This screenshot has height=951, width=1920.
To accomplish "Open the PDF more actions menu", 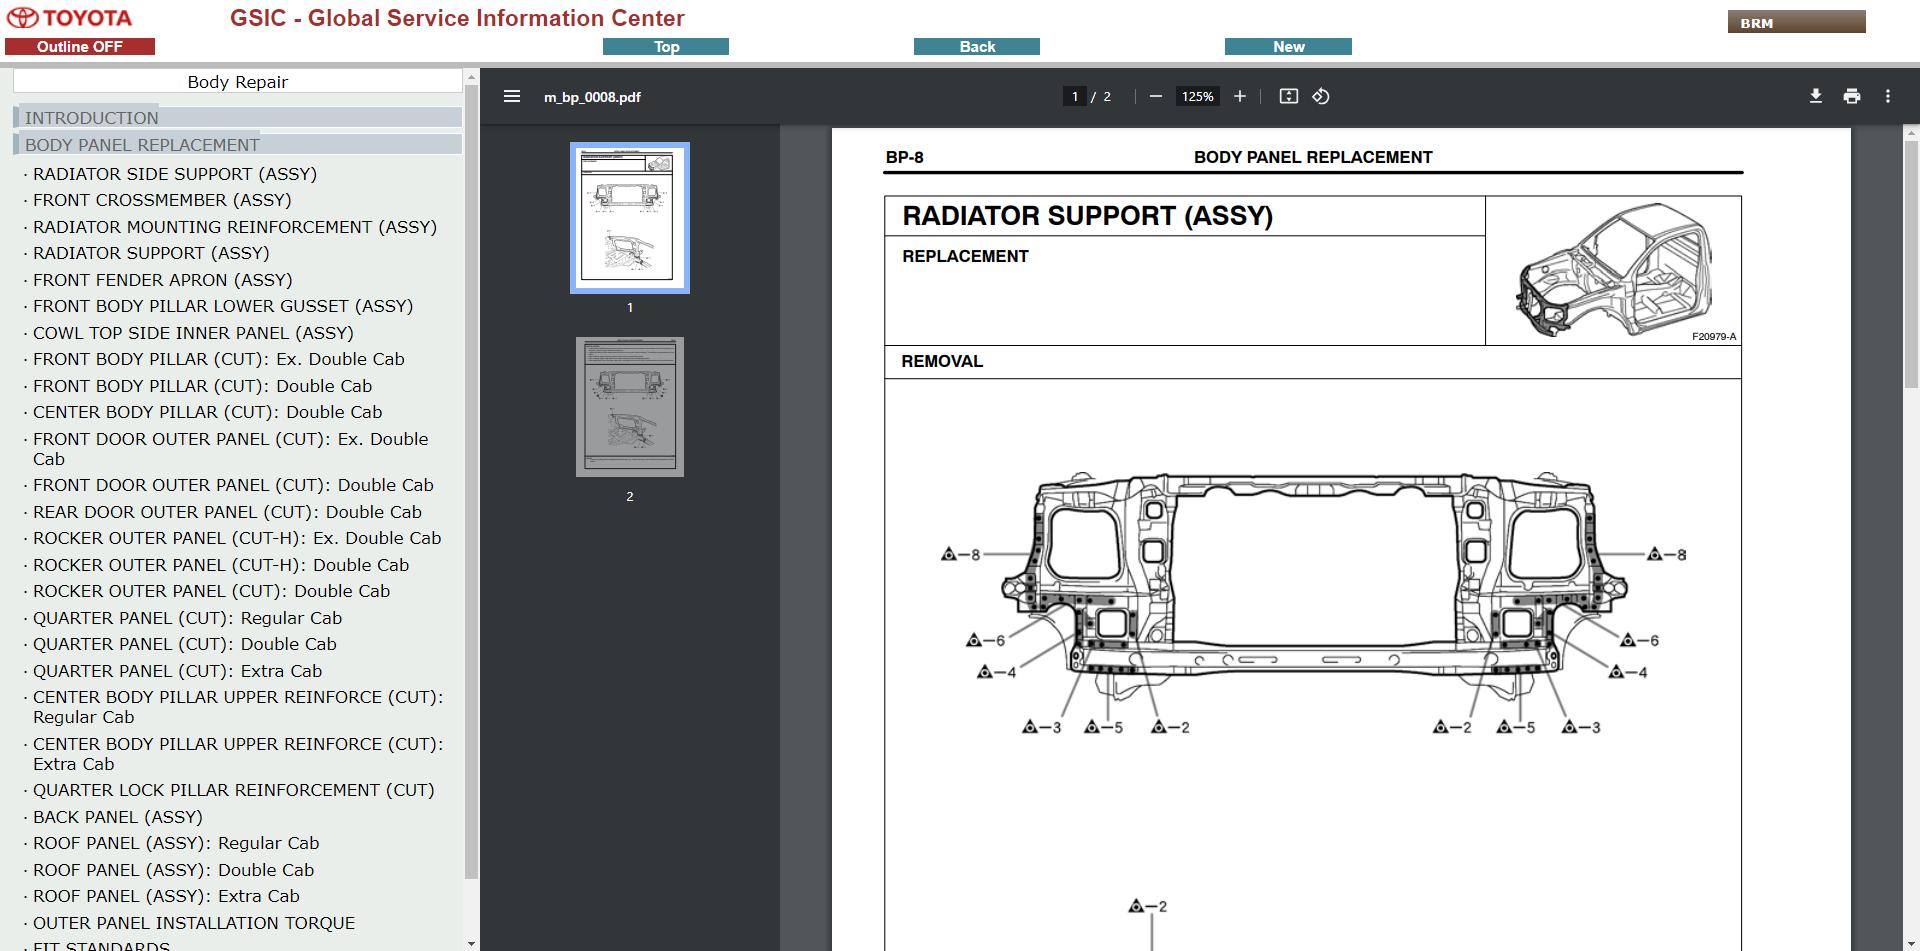I will point(1888,97).
